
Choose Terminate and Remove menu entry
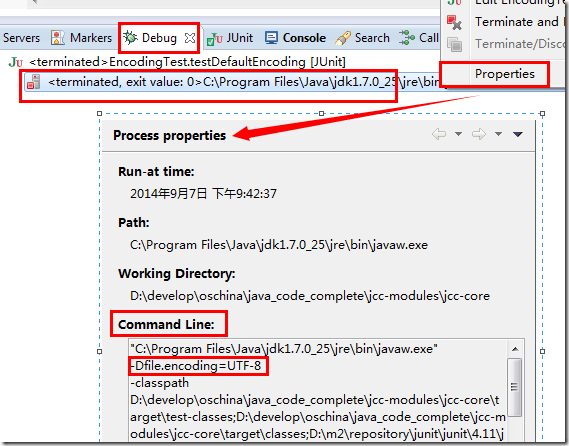(x=521, y=22)
